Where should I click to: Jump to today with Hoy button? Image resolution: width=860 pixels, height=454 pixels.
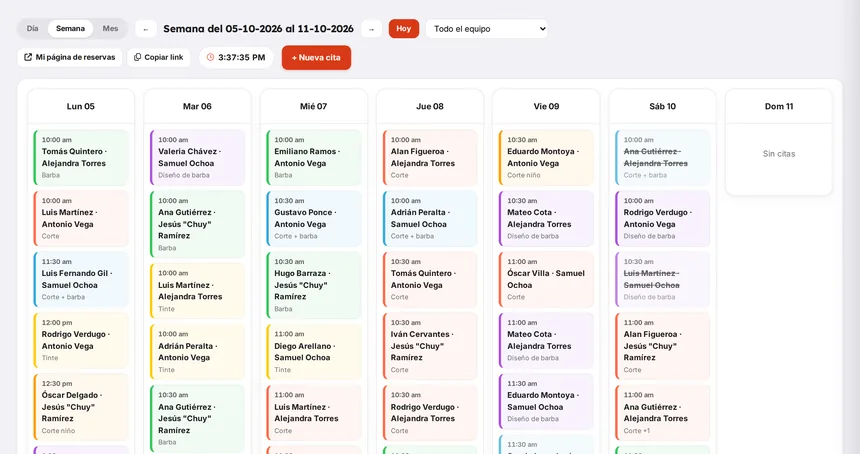(x=404, y=29)
